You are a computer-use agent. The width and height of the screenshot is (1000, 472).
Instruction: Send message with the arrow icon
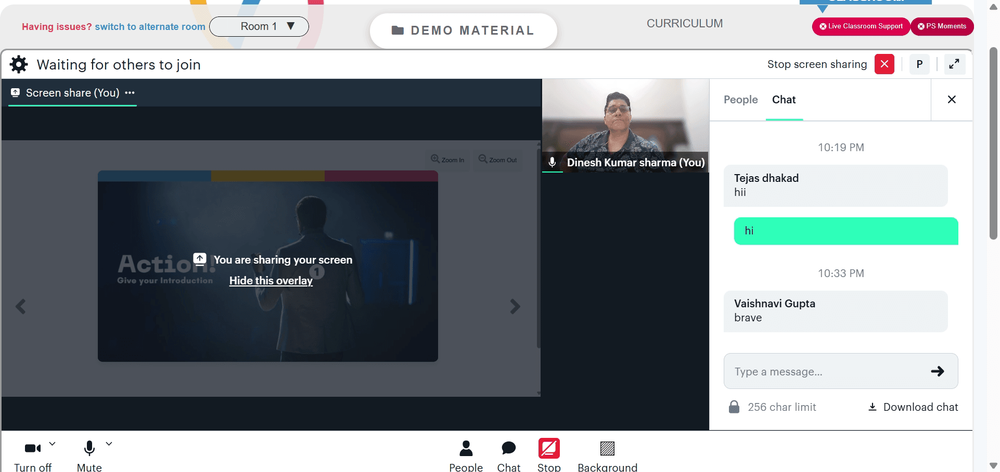pyautogui.click(x=937, y=371)
